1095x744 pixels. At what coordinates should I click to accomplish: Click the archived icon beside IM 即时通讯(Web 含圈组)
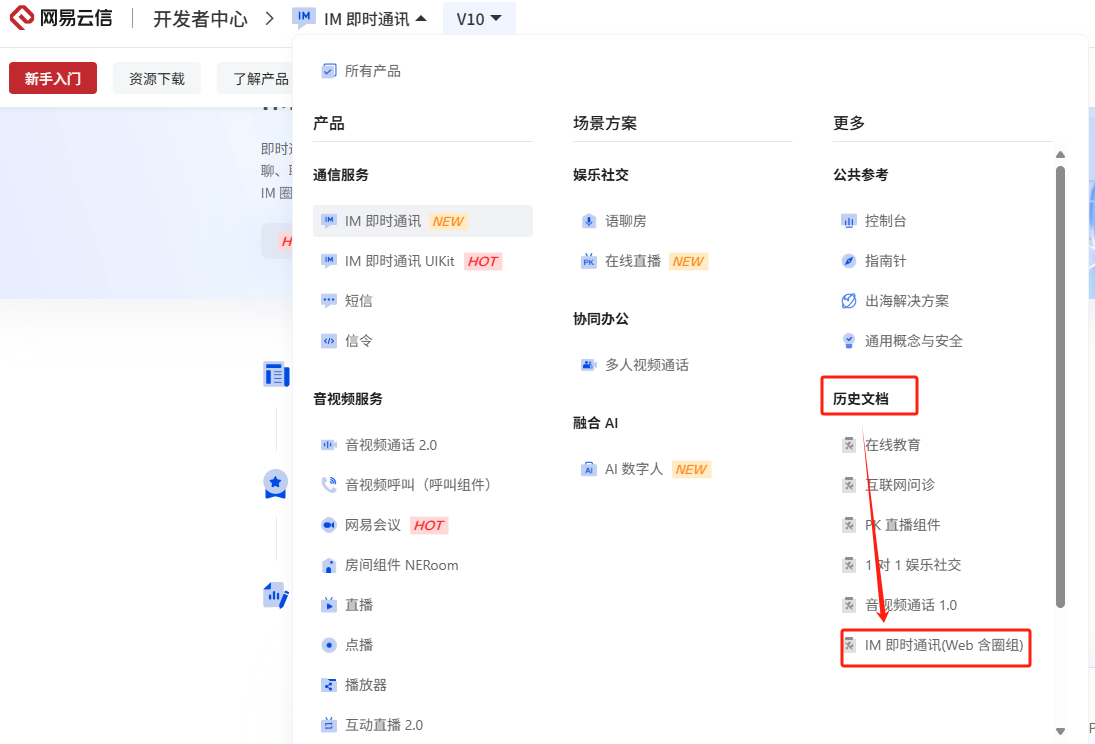tap(848, 645)
